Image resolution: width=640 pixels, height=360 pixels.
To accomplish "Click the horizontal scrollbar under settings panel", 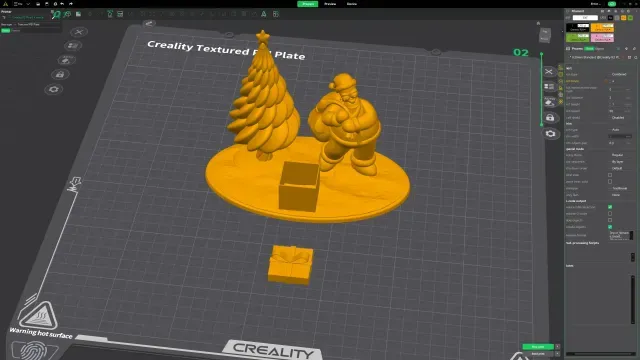I will [x=601, y=354].
